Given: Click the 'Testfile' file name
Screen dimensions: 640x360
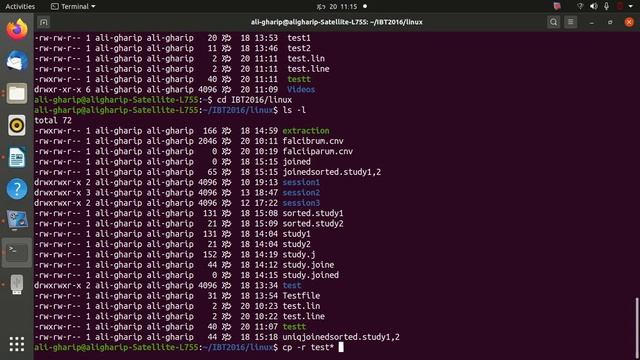Looking at the screenshot, I should 301,296.
